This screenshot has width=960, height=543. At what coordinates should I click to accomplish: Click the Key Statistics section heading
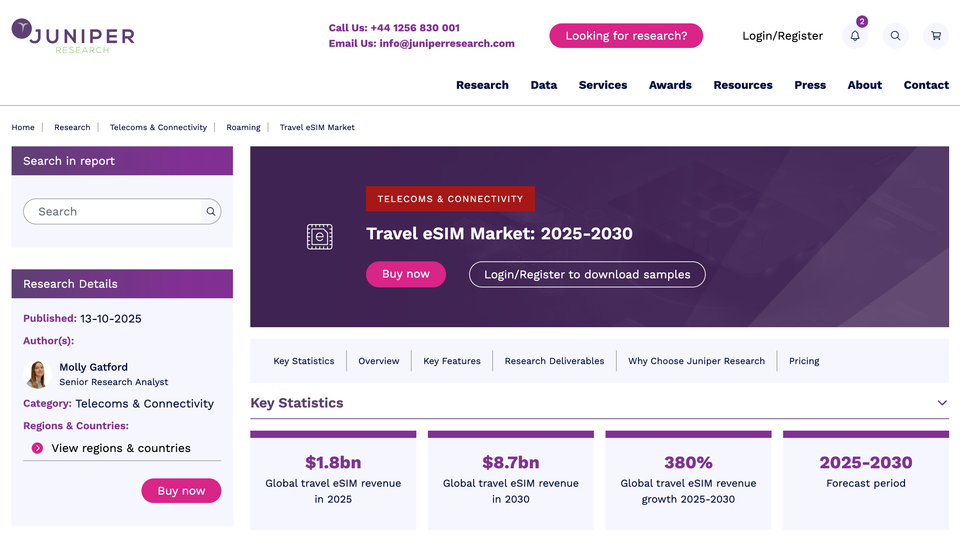point(297,403)
